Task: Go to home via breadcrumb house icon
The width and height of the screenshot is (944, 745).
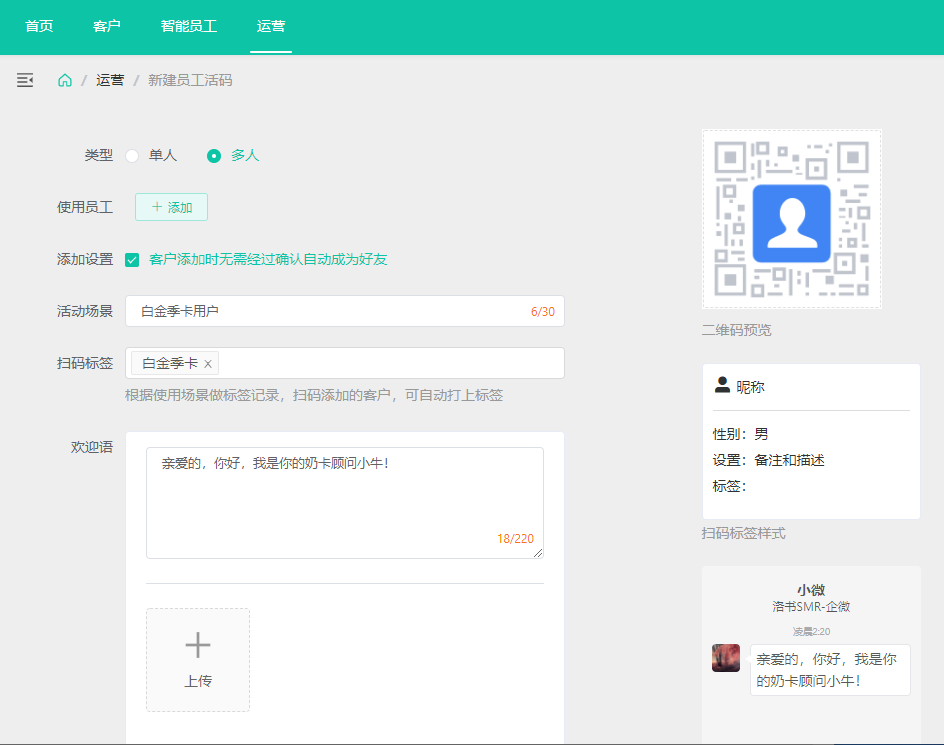Action: coord(65,80)
